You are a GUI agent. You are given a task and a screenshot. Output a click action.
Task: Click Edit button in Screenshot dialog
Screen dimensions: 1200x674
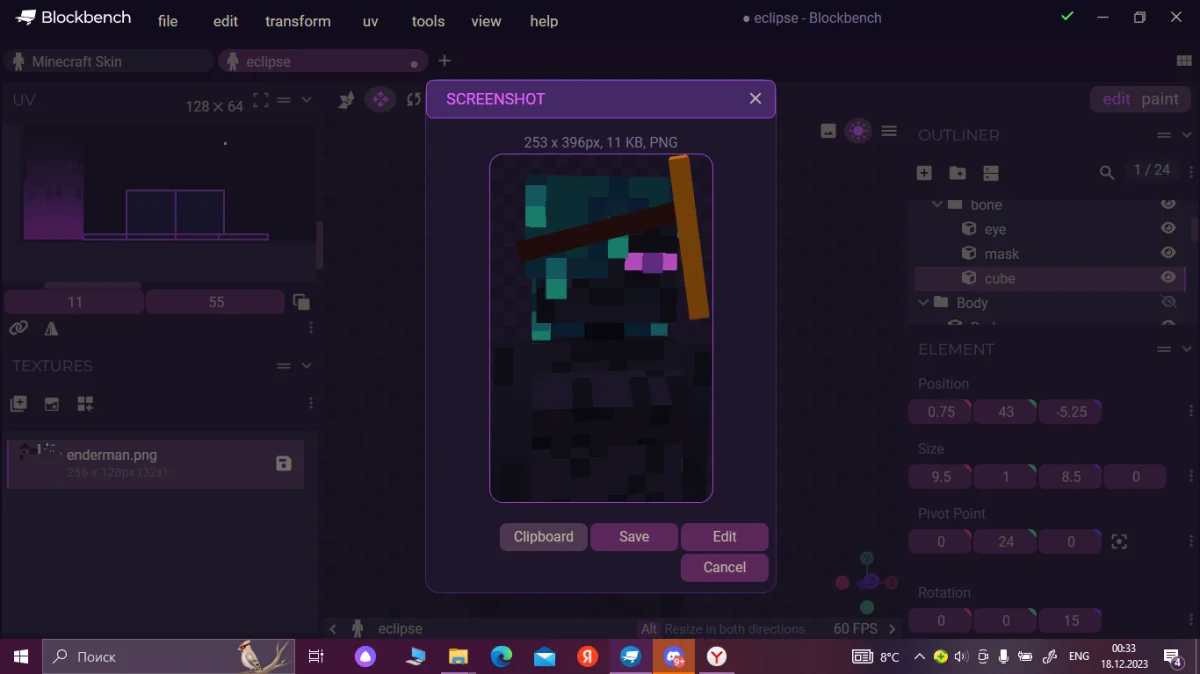[725, 537]
